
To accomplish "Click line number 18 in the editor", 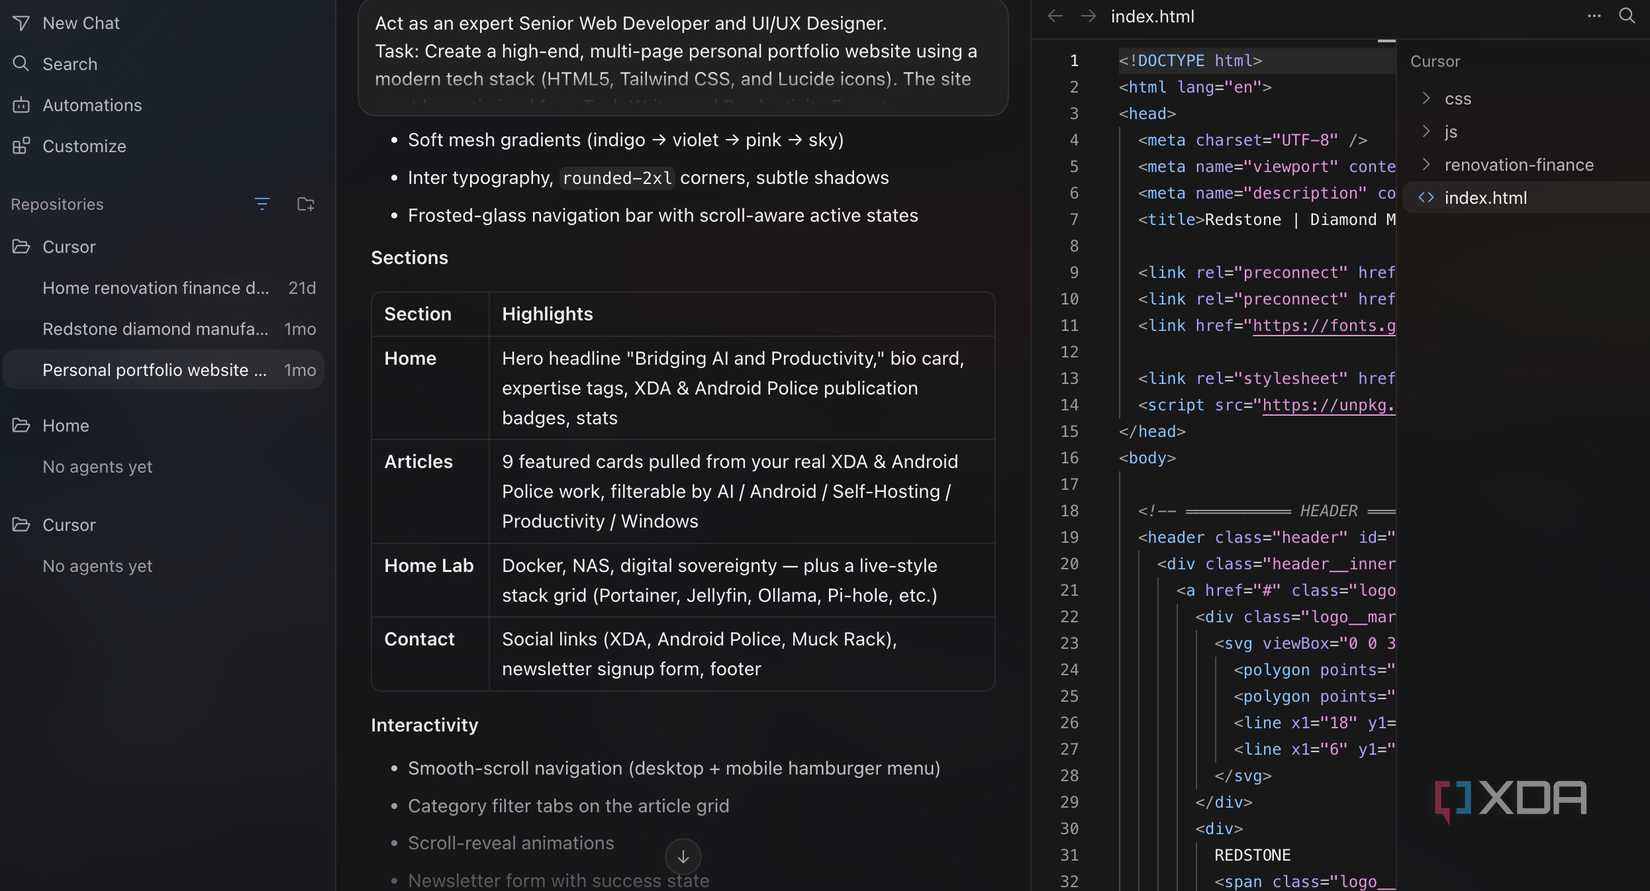I will 1069,511.
